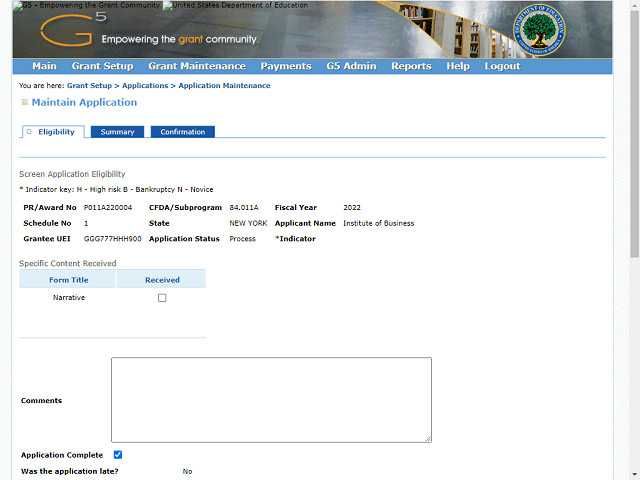Screen dimensions: 640x480
Task: Click the Logout link
Action: pyautogui.click(x=502, y=66)
